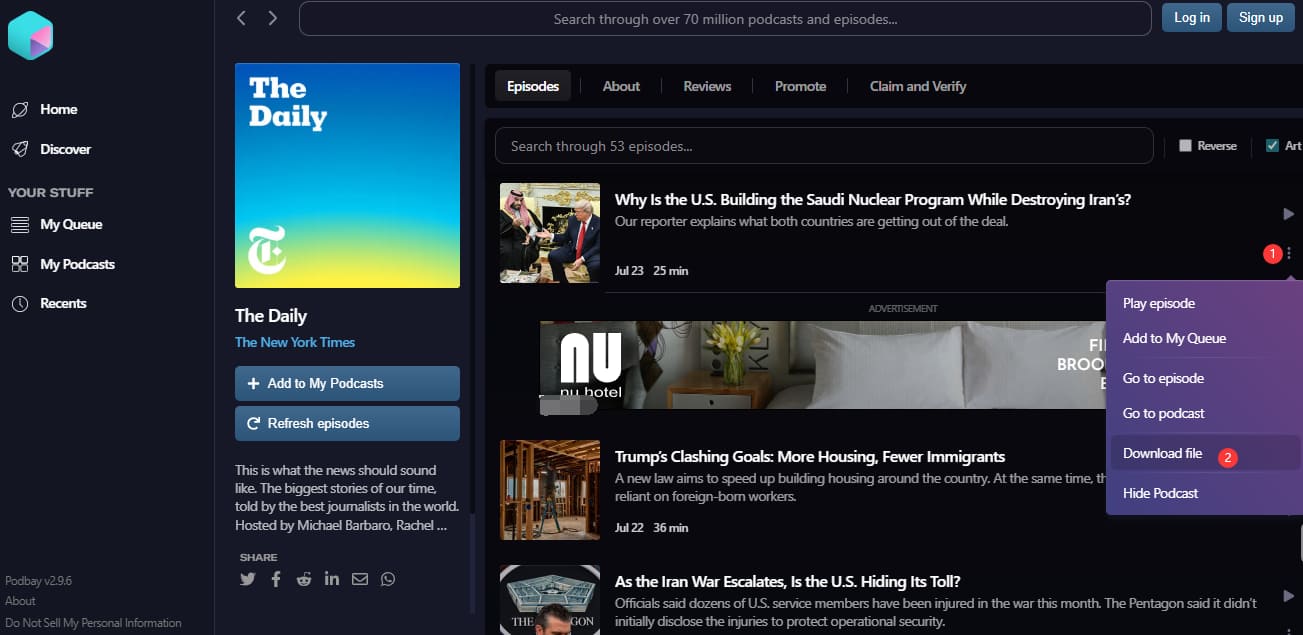
Task: Play the Saudi Nuclear Program episode
Action: (x=1288, y=214)
